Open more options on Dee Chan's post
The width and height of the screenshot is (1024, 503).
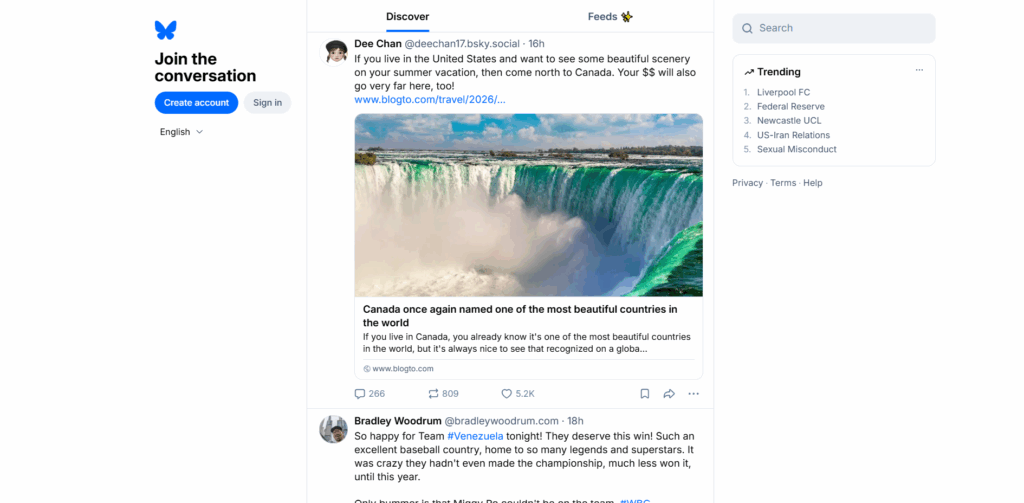pyautogui.click(x=693, y=394)
